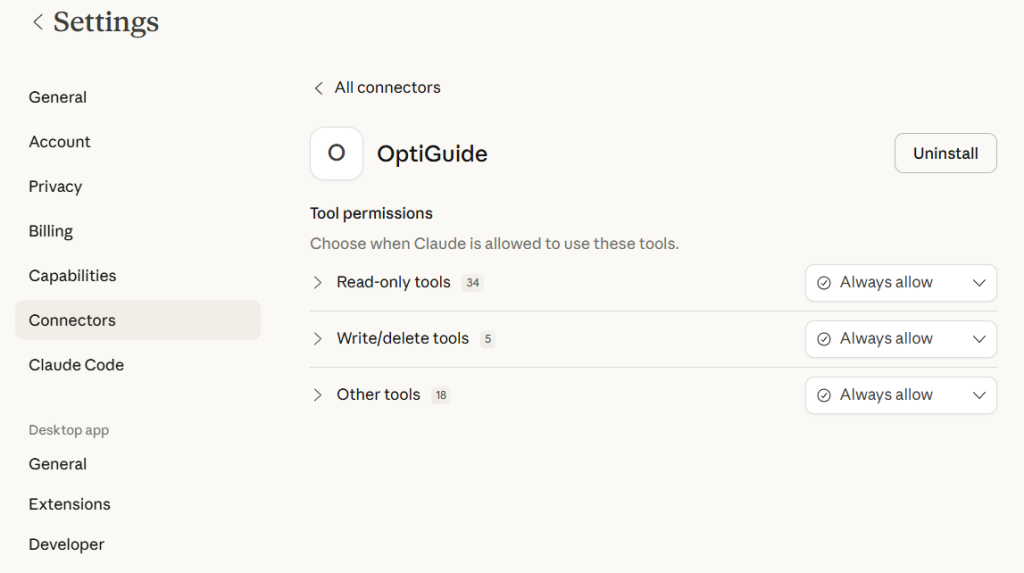
Task: Open Write/delete tools Always allow dropdown
Action: (900, 339)
